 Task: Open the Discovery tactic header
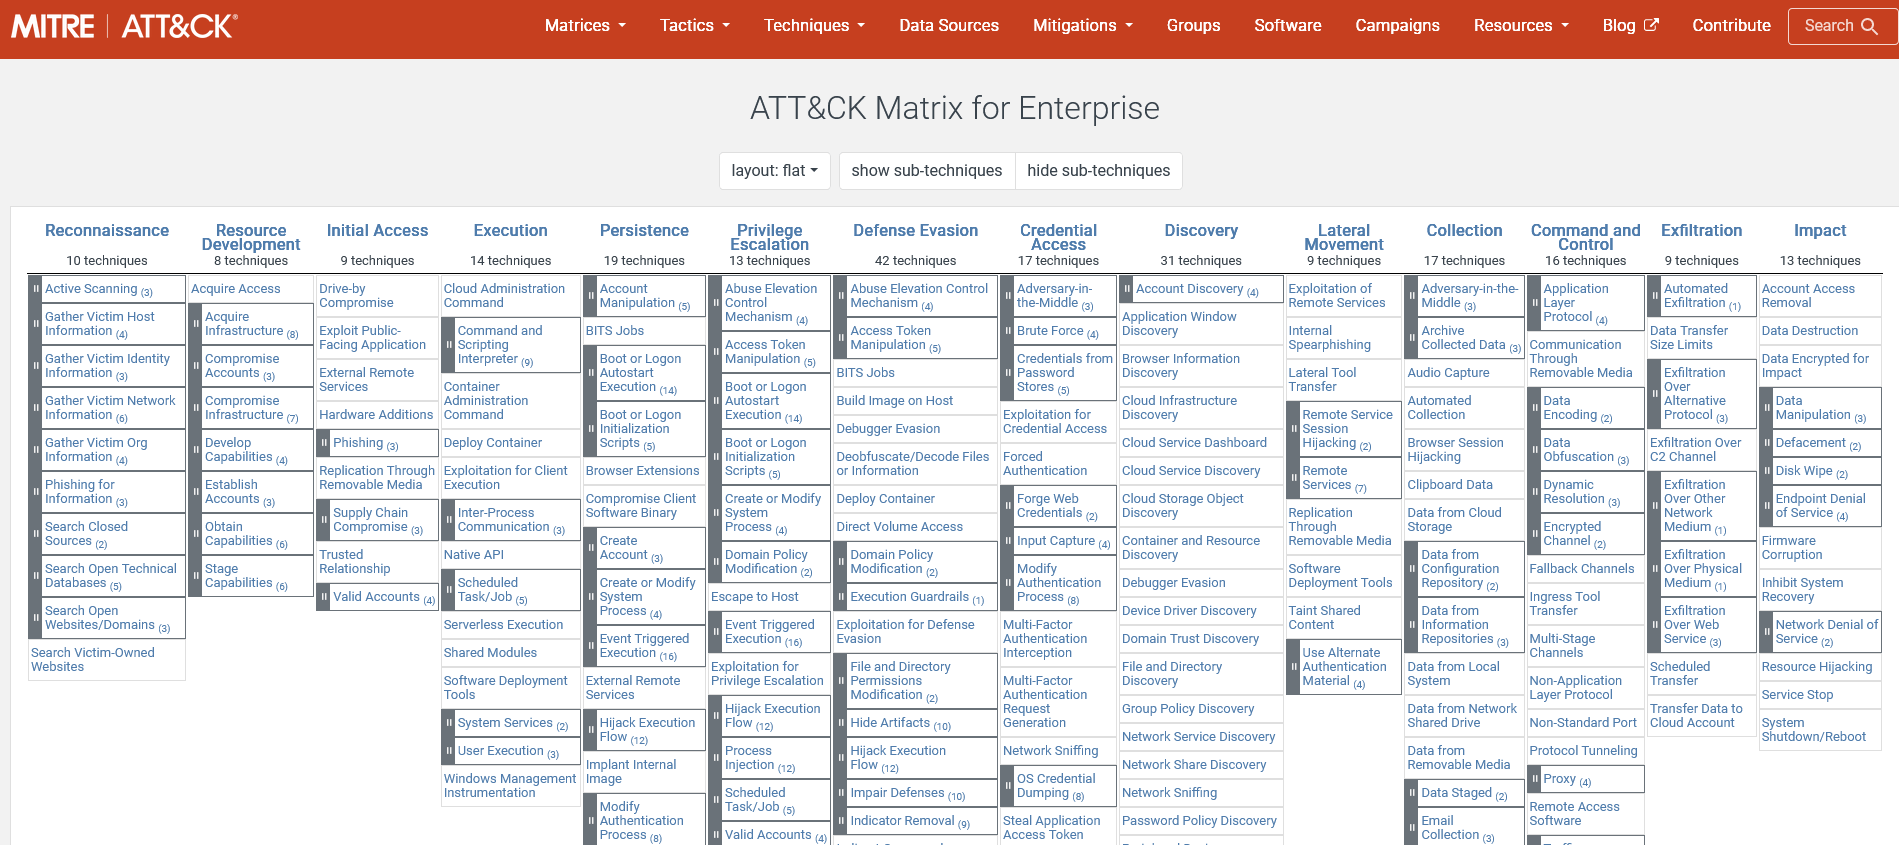click(x=1201, y=231)
